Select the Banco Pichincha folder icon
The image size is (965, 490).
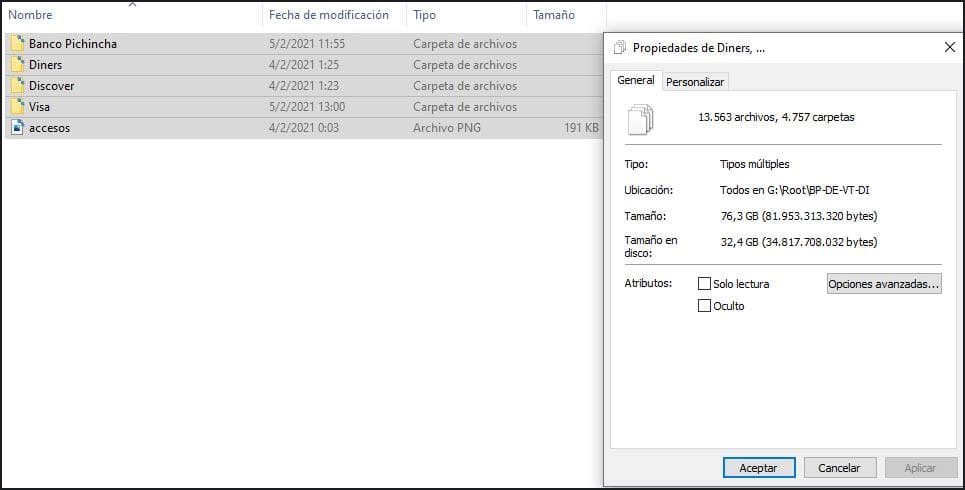click(18, 44)
